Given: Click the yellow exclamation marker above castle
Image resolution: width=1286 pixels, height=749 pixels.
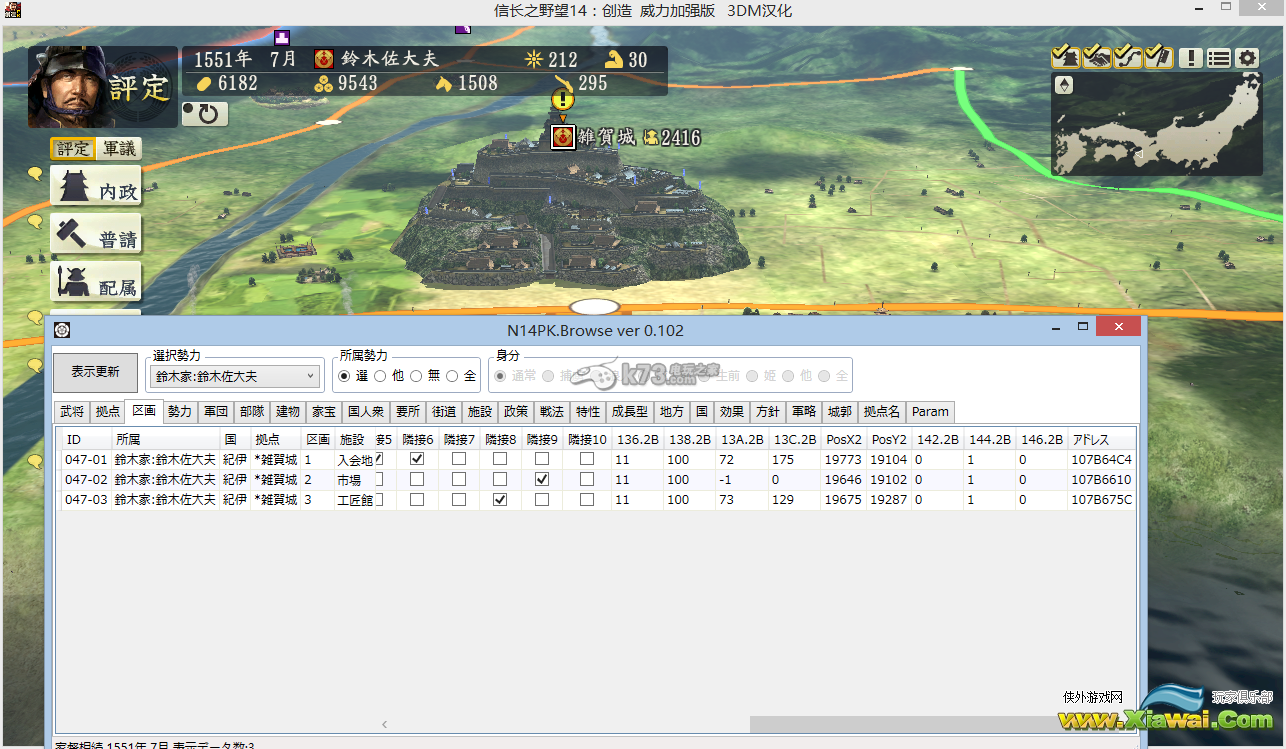Looking at the screenshot, I should 563,98.
